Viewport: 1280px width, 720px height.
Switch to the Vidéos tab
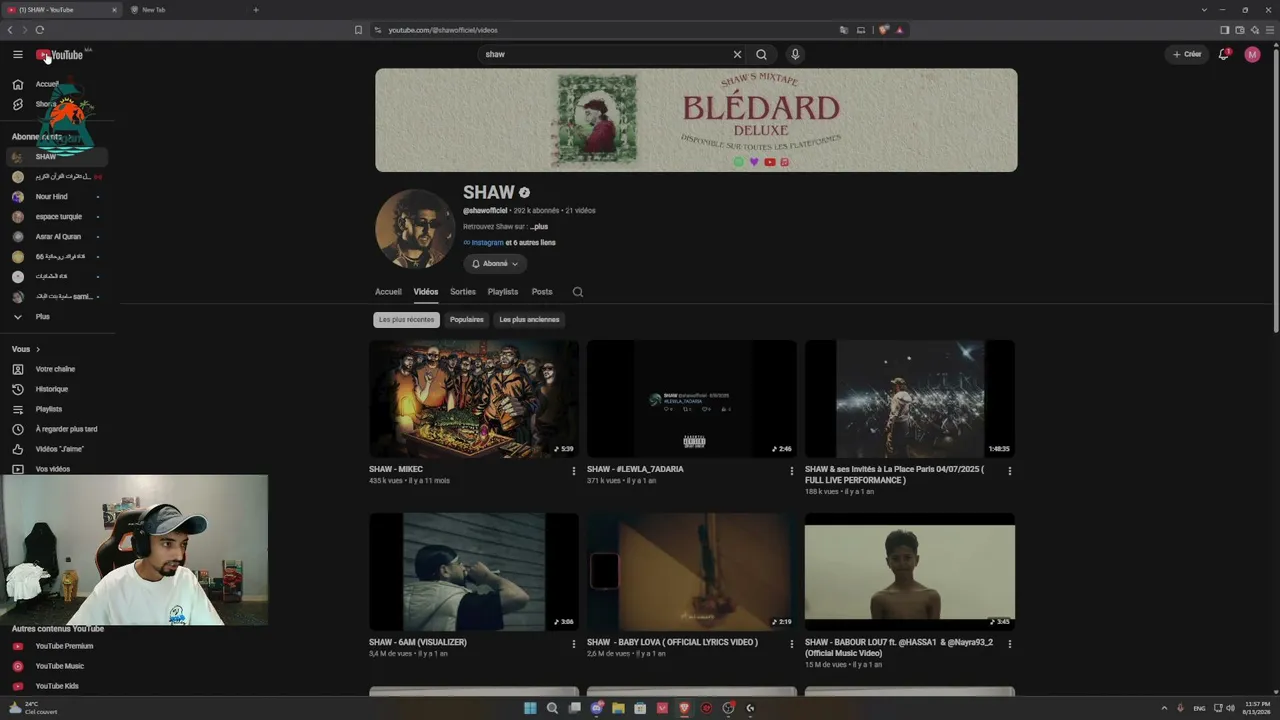click(x=426, y=292)
